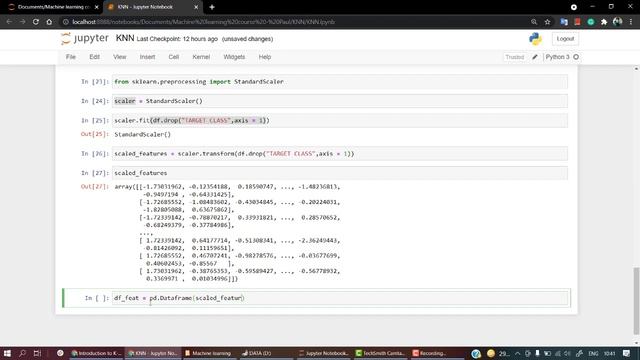The image size is (640, 360).
Task: Open the Windows Start menu
Action: 7,353
